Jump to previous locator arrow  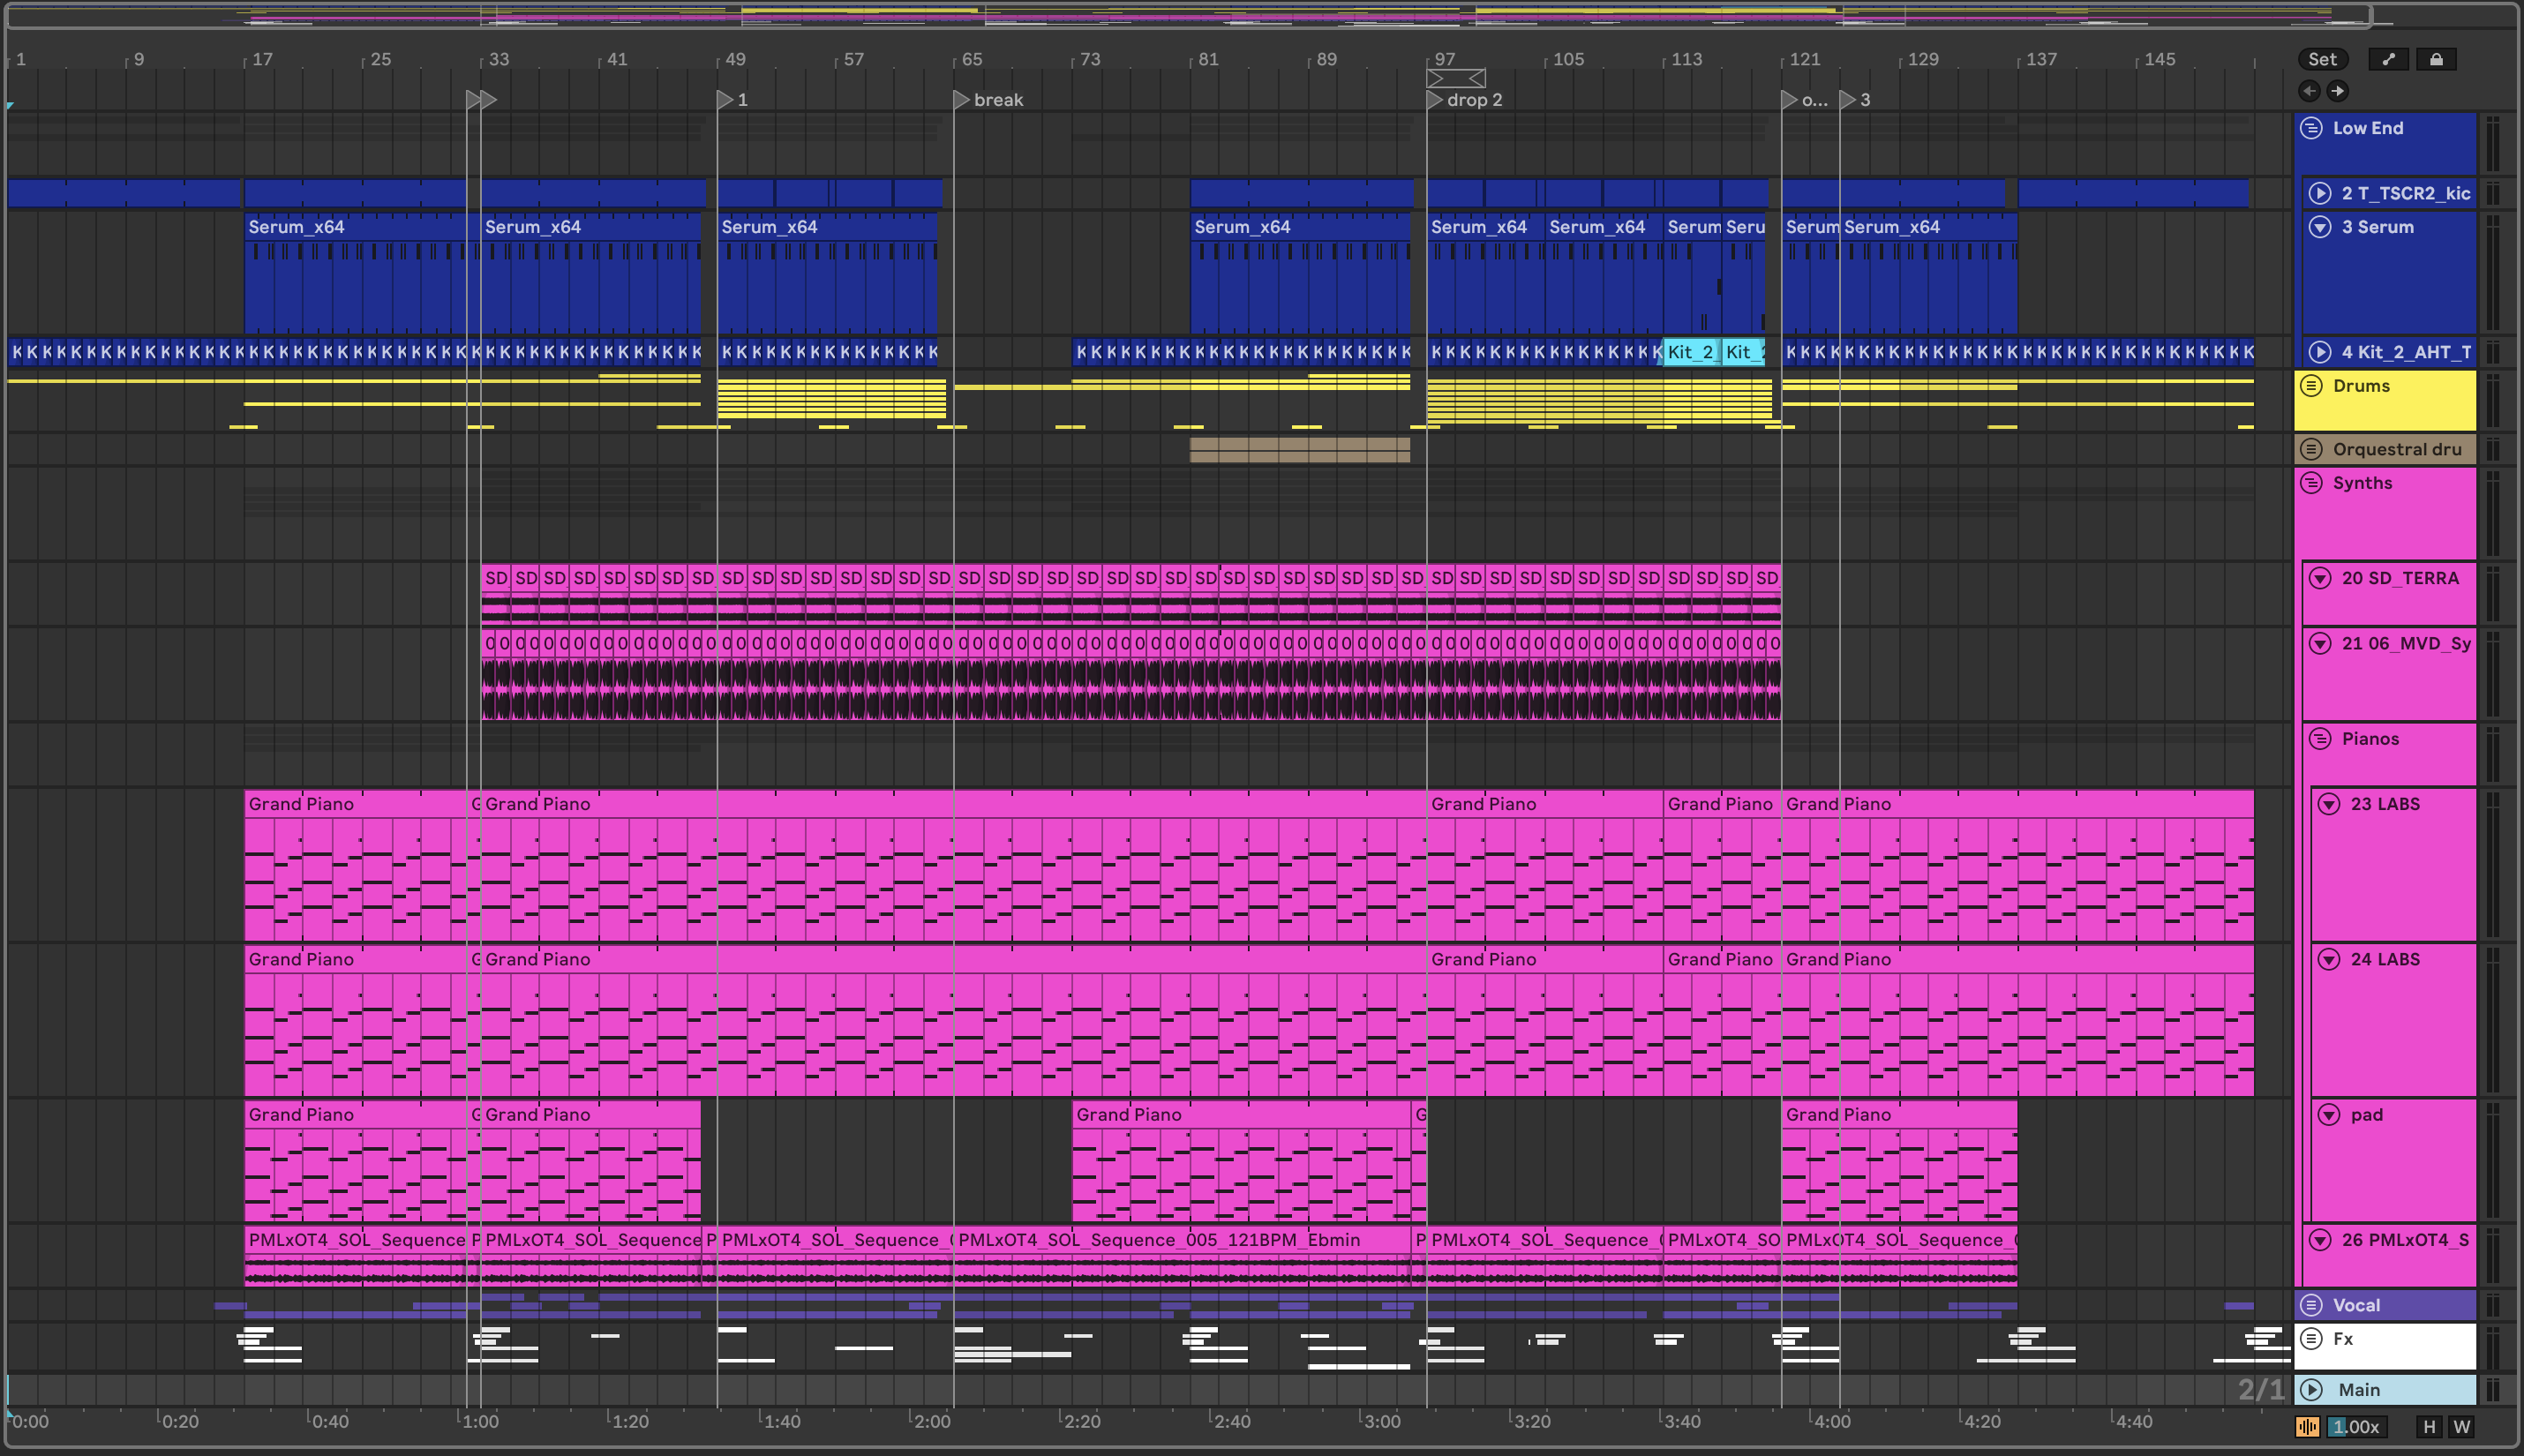click(2309, 91)
